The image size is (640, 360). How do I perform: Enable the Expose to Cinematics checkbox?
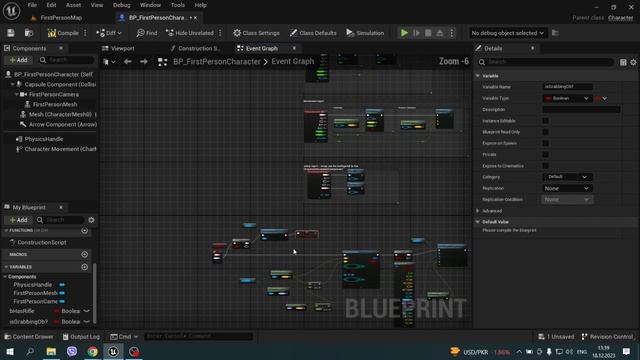coord(545,166)
